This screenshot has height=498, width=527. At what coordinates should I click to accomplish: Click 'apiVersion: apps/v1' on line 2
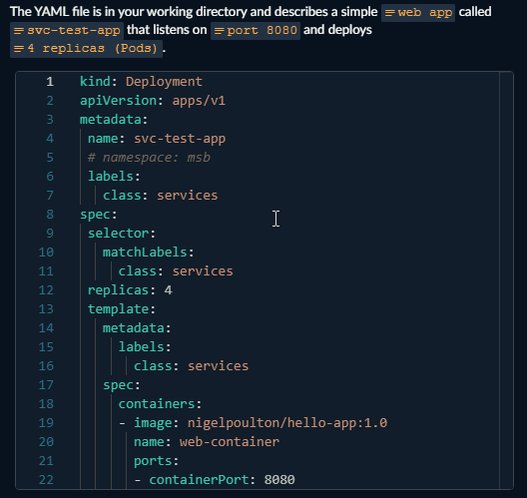click(153, 100)
